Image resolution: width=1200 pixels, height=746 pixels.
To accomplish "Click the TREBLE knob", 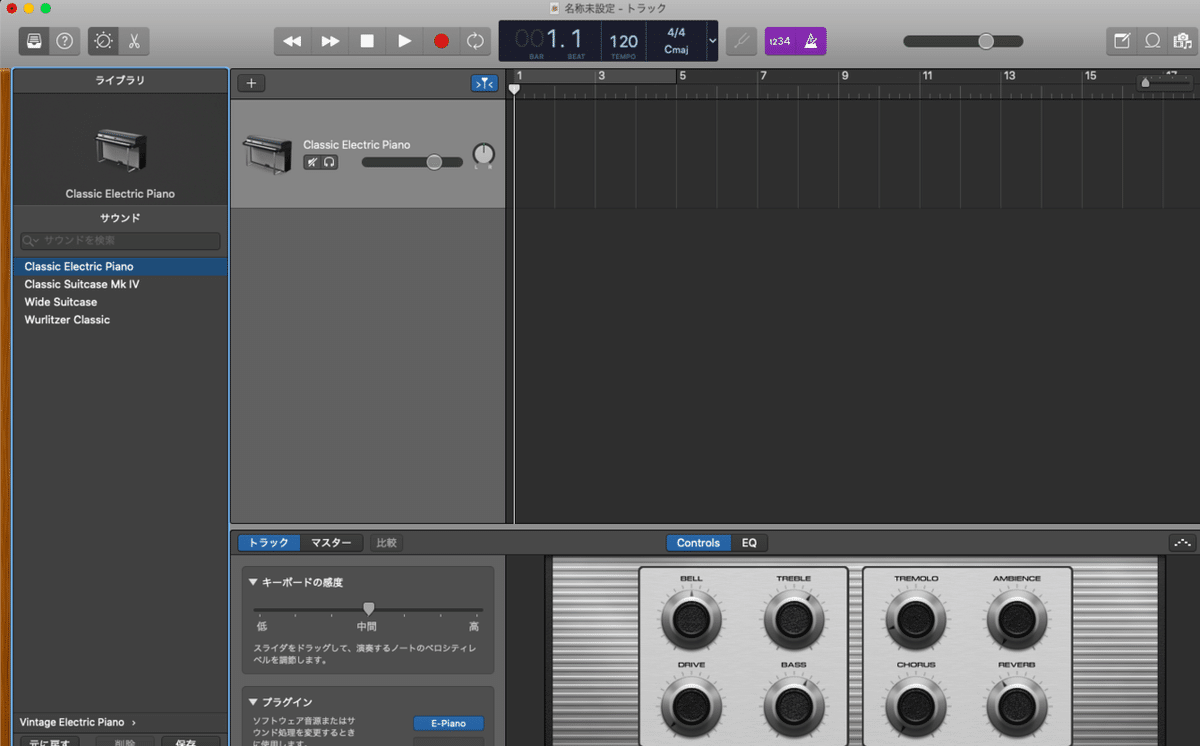I will 794,620.
